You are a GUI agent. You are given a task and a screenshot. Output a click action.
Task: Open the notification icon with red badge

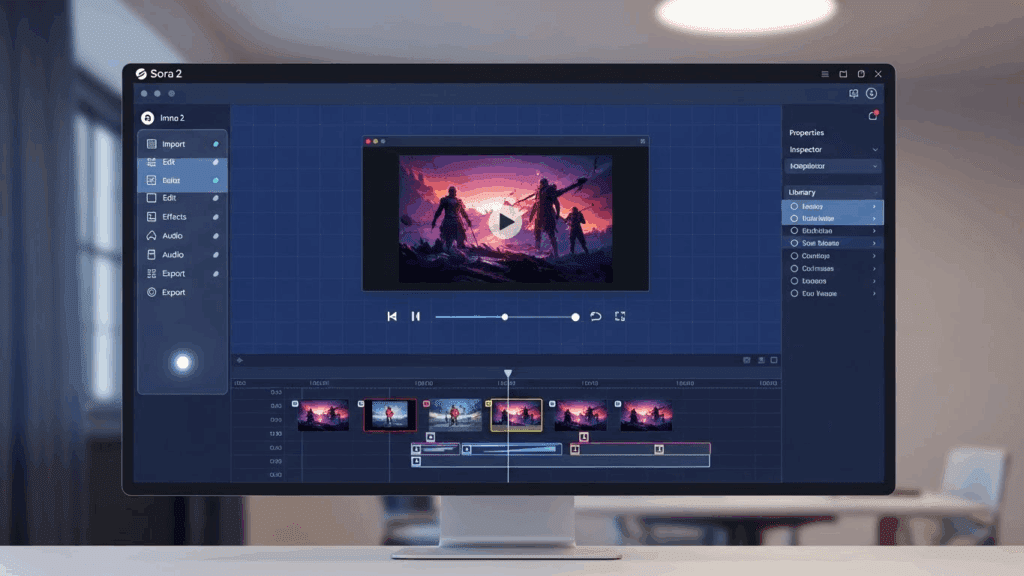point(872,116)
